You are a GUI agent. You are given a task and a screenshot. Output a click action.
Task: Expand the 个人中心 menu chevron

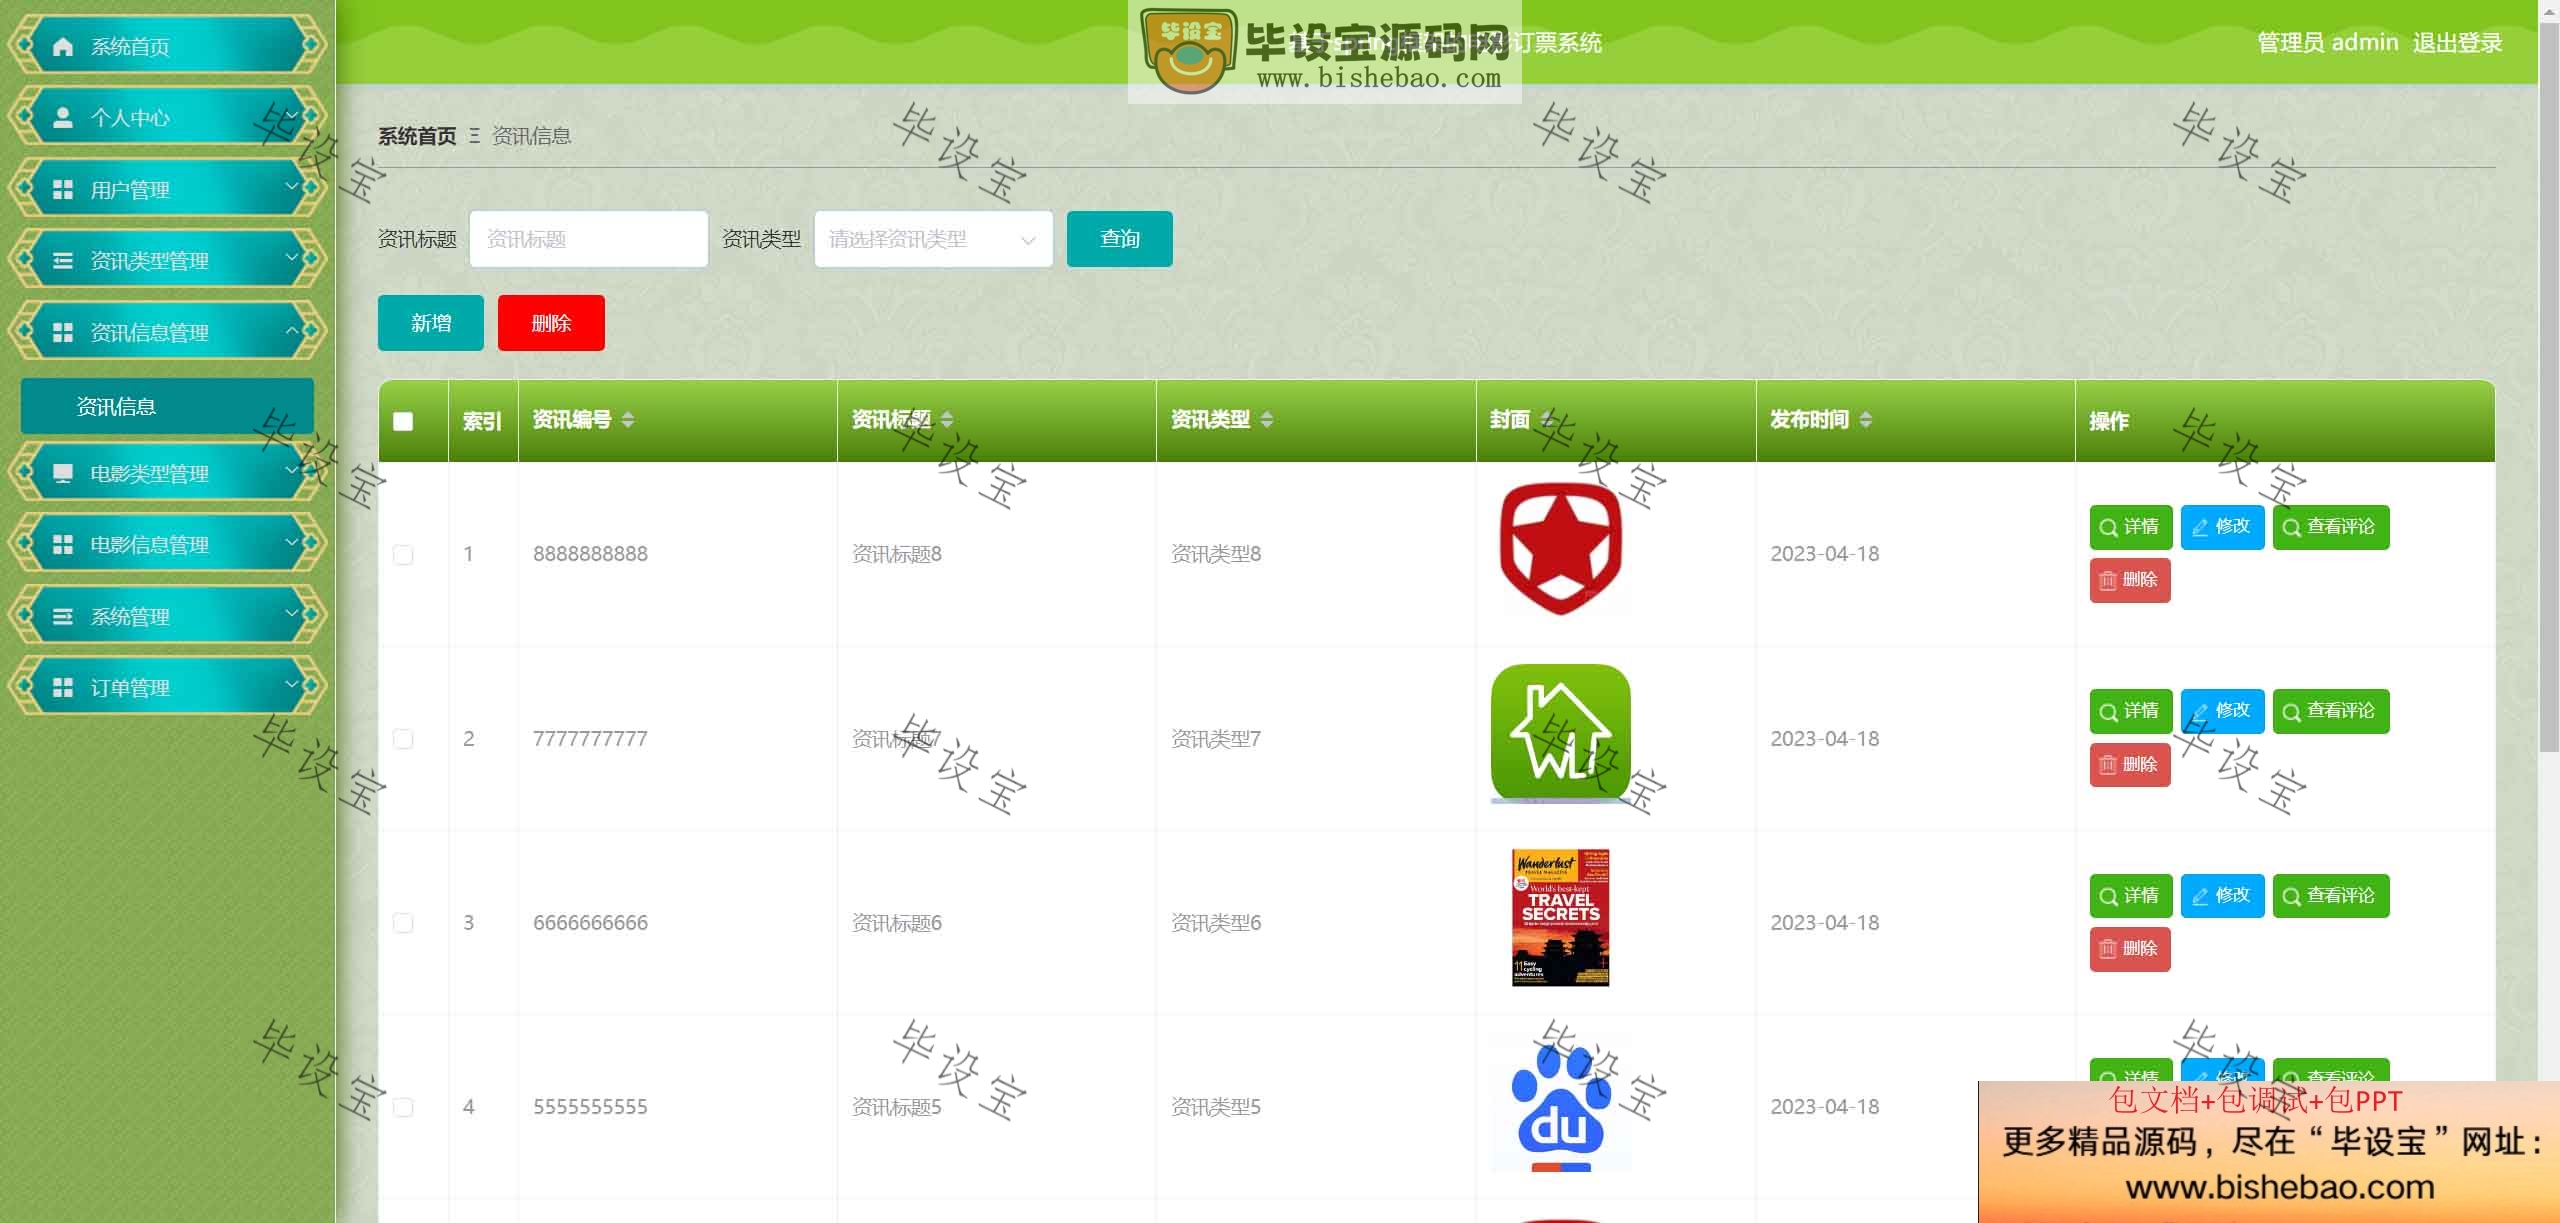tap(292, 116)
